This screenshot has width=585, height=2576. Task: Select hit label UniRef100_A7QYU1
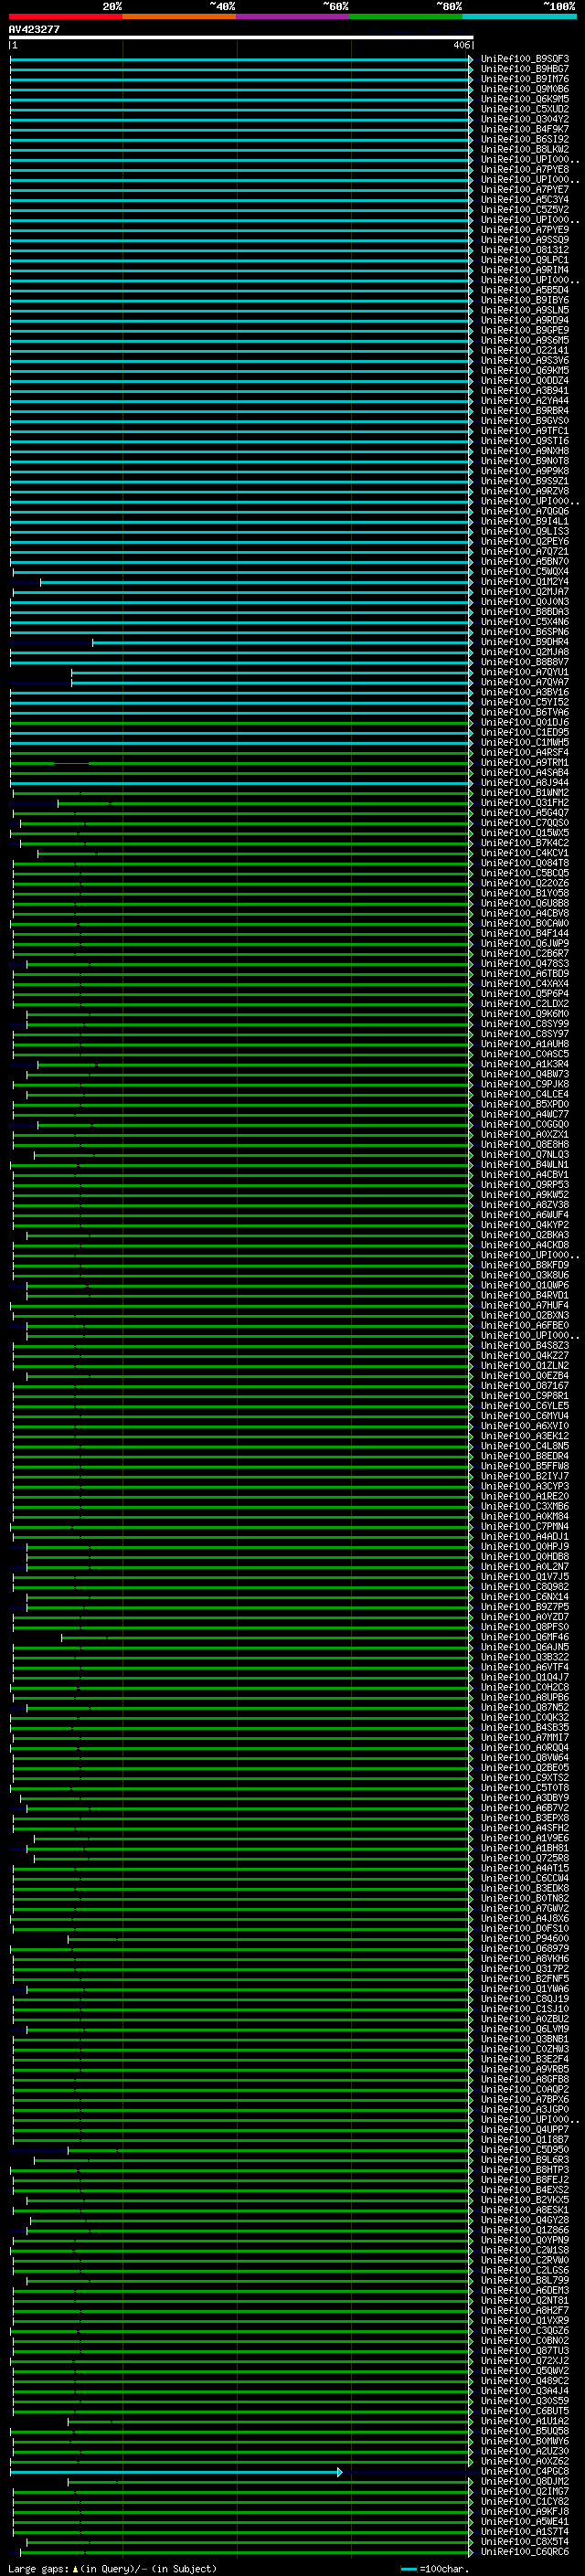(x=525, y=672)
